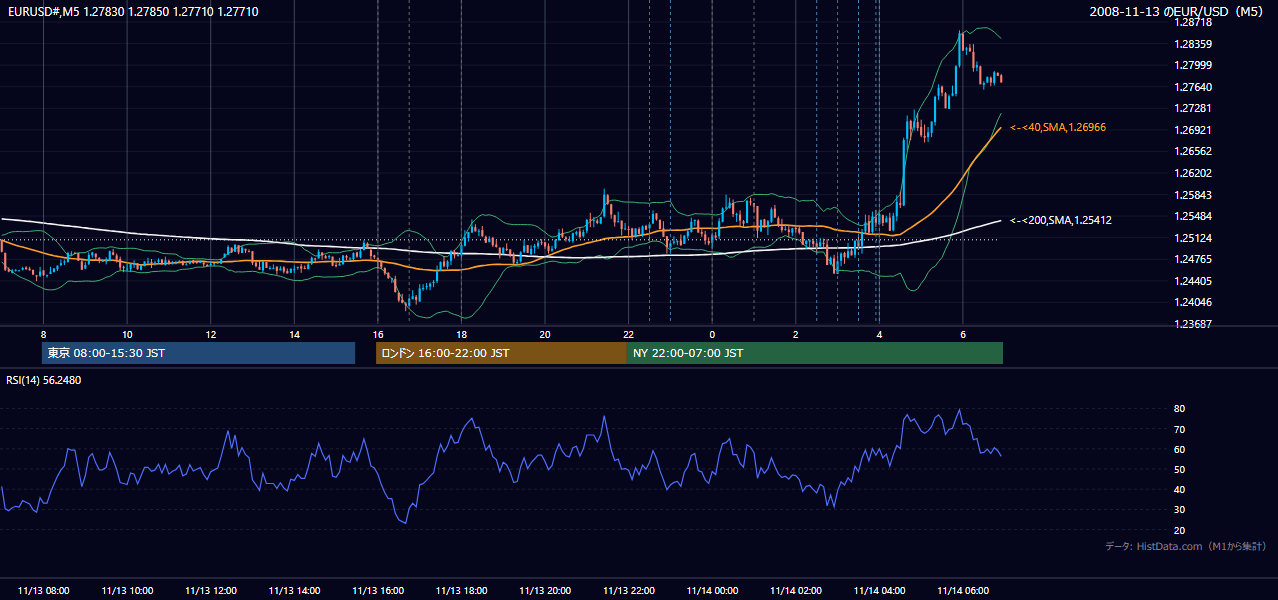Click price axis value 1.27999

[1193, 65]
